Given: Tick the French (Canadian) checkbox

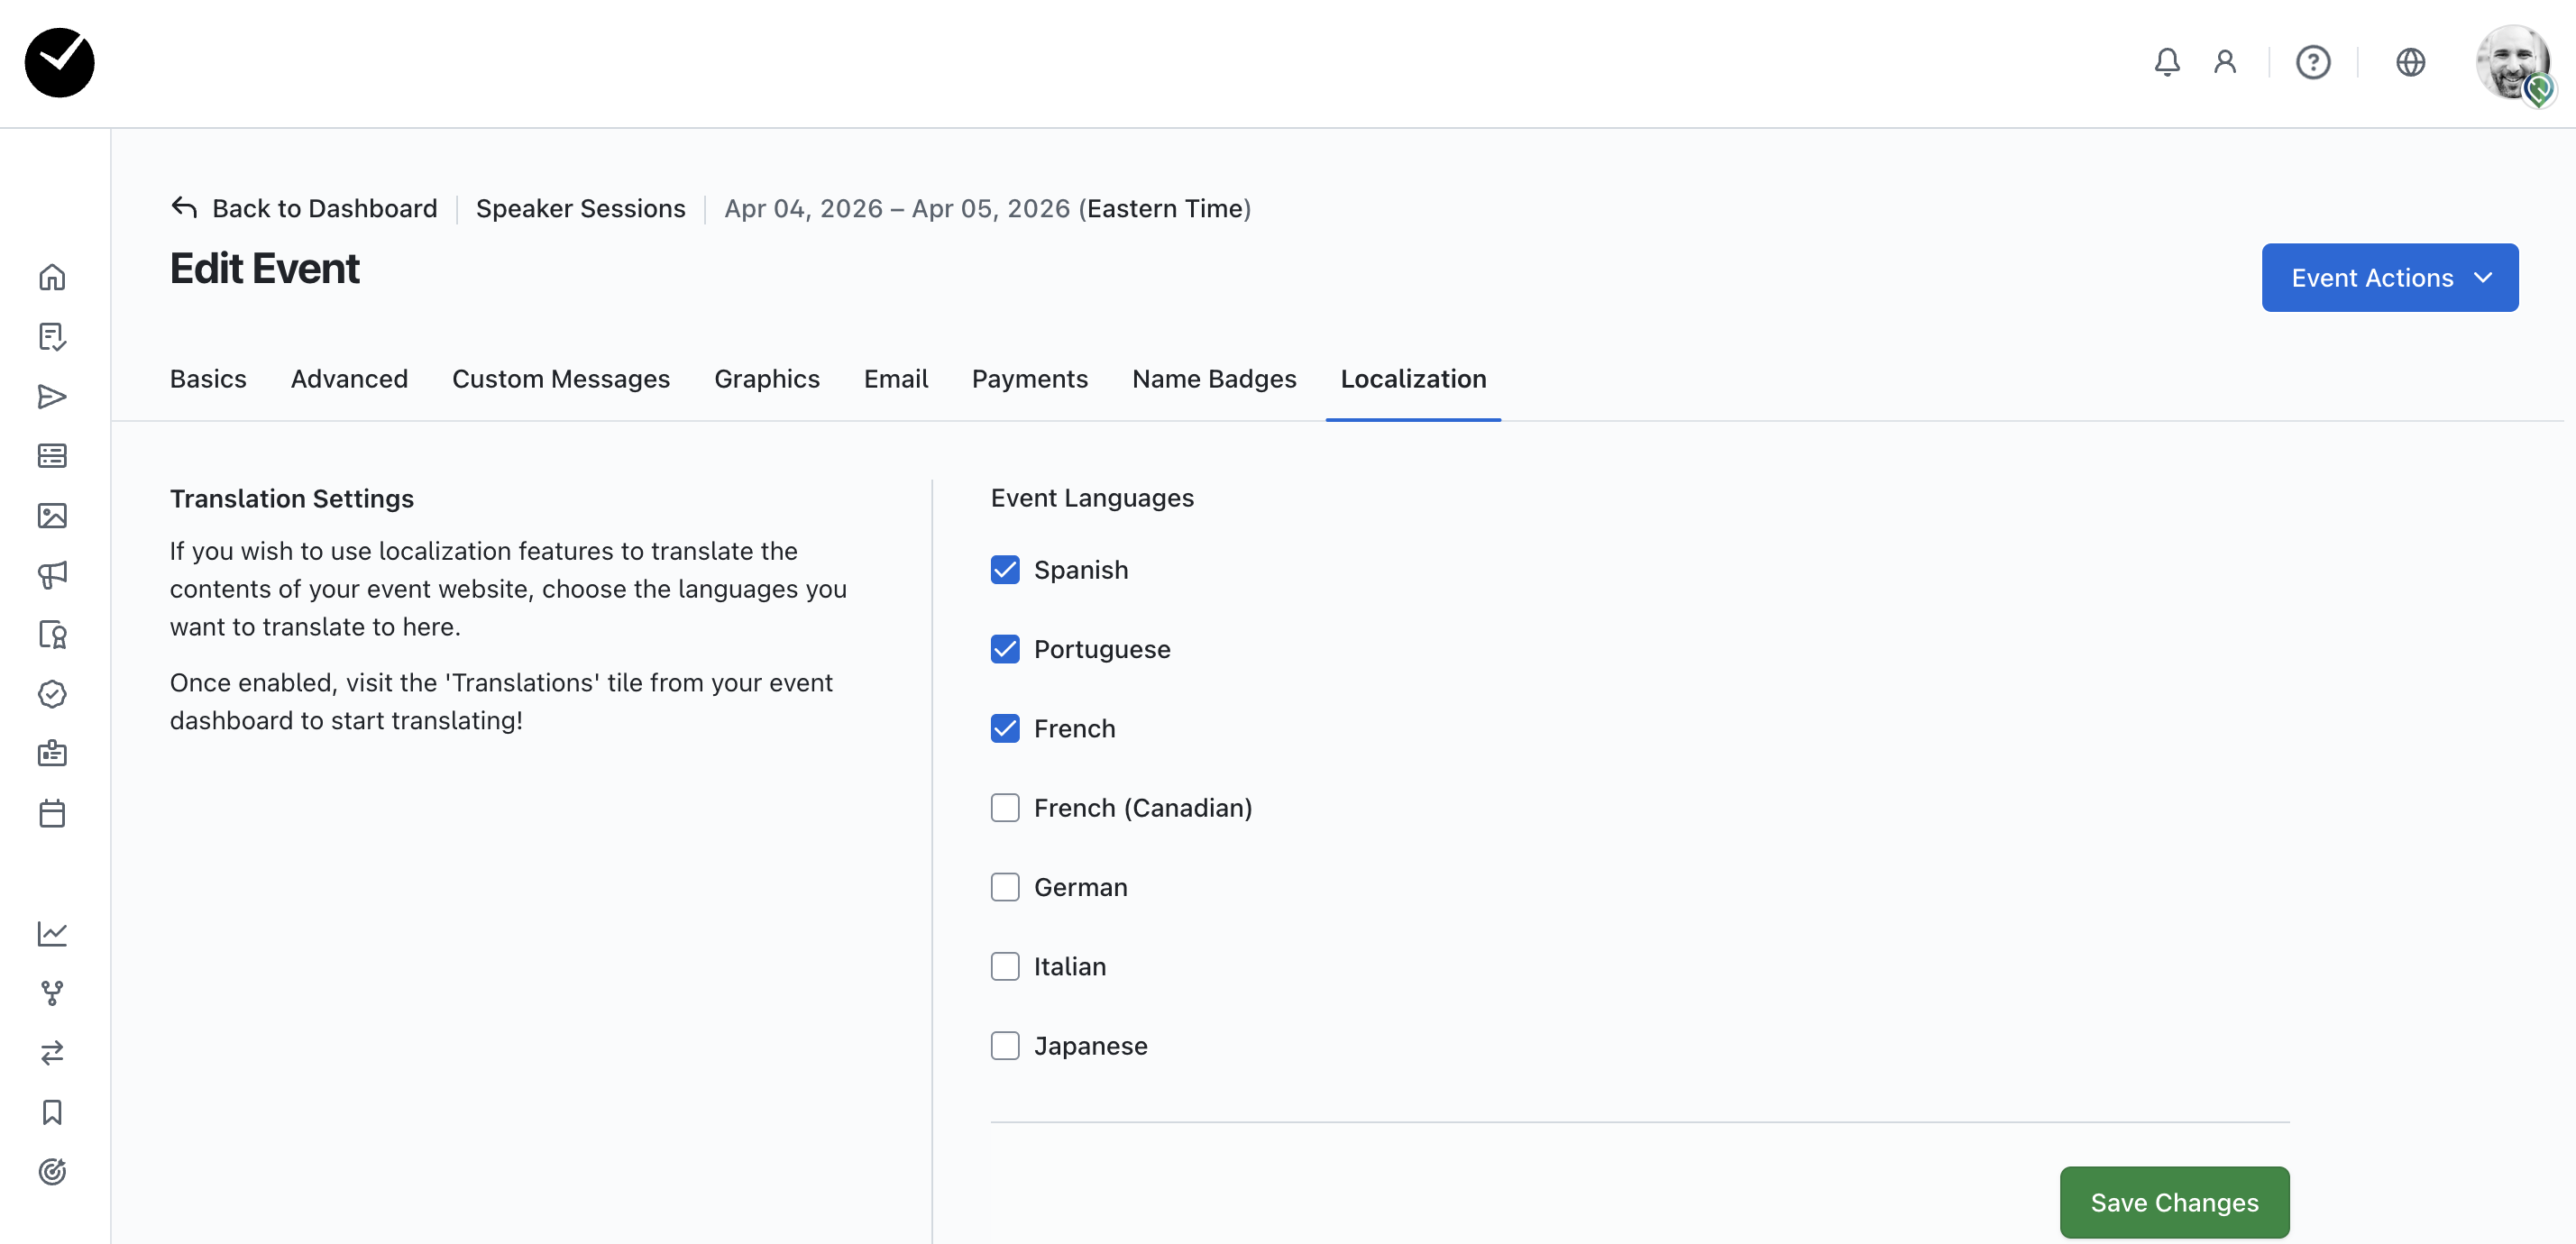Looking at the screenshot, I should click(1004, 808).
